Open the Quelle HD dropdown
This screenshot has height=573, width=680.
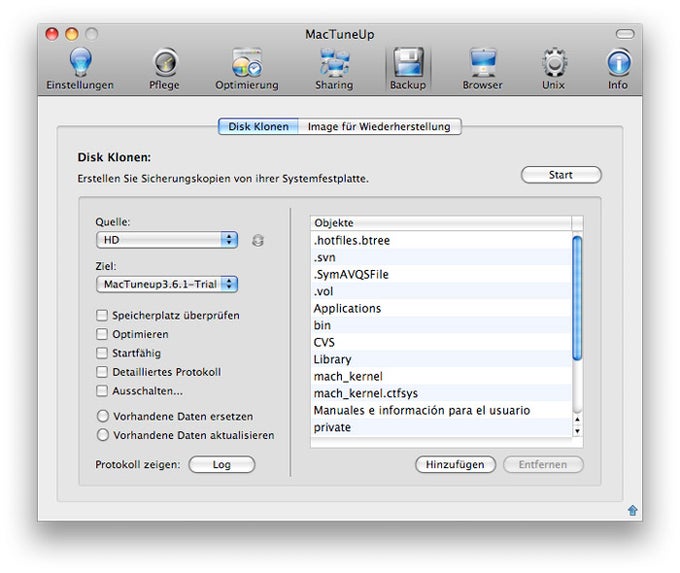[167, 240]
